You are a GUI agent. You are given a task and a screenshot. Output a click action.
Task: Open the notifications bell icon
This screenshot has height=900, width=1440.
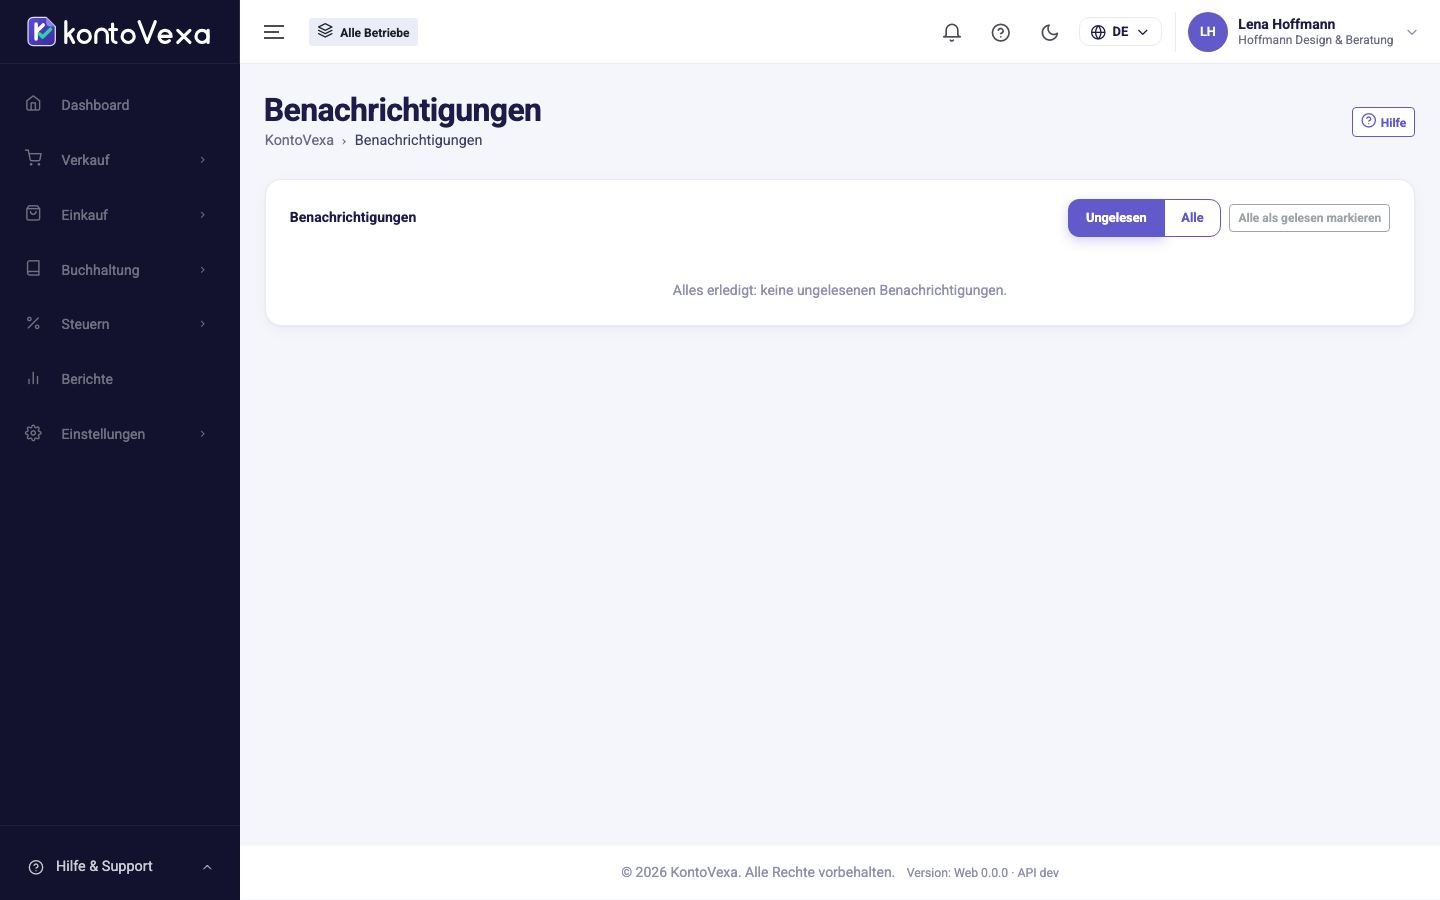(952, 32)
